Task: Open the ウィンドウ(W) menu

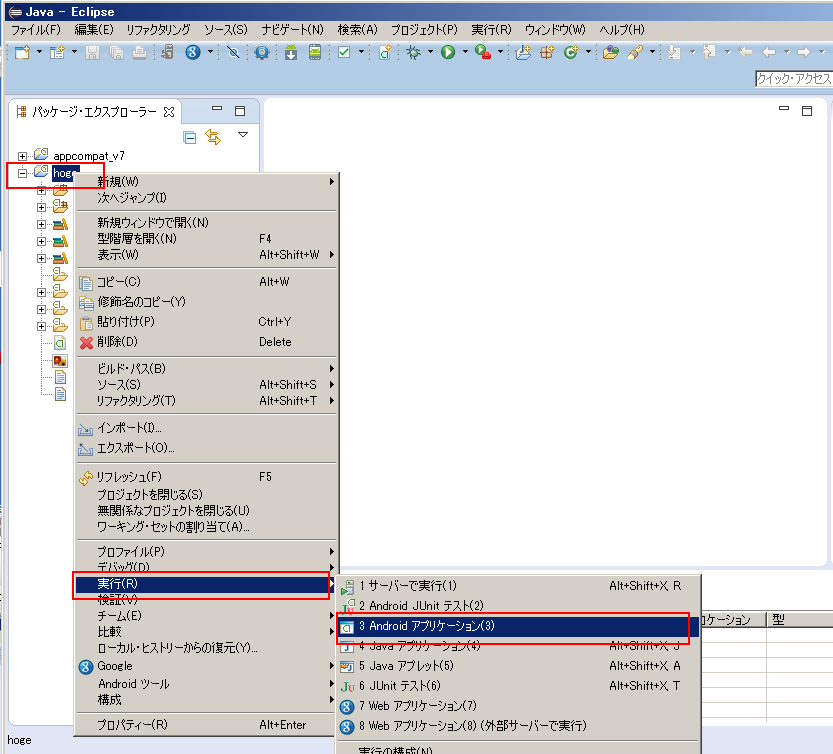Action: [555, 30]
